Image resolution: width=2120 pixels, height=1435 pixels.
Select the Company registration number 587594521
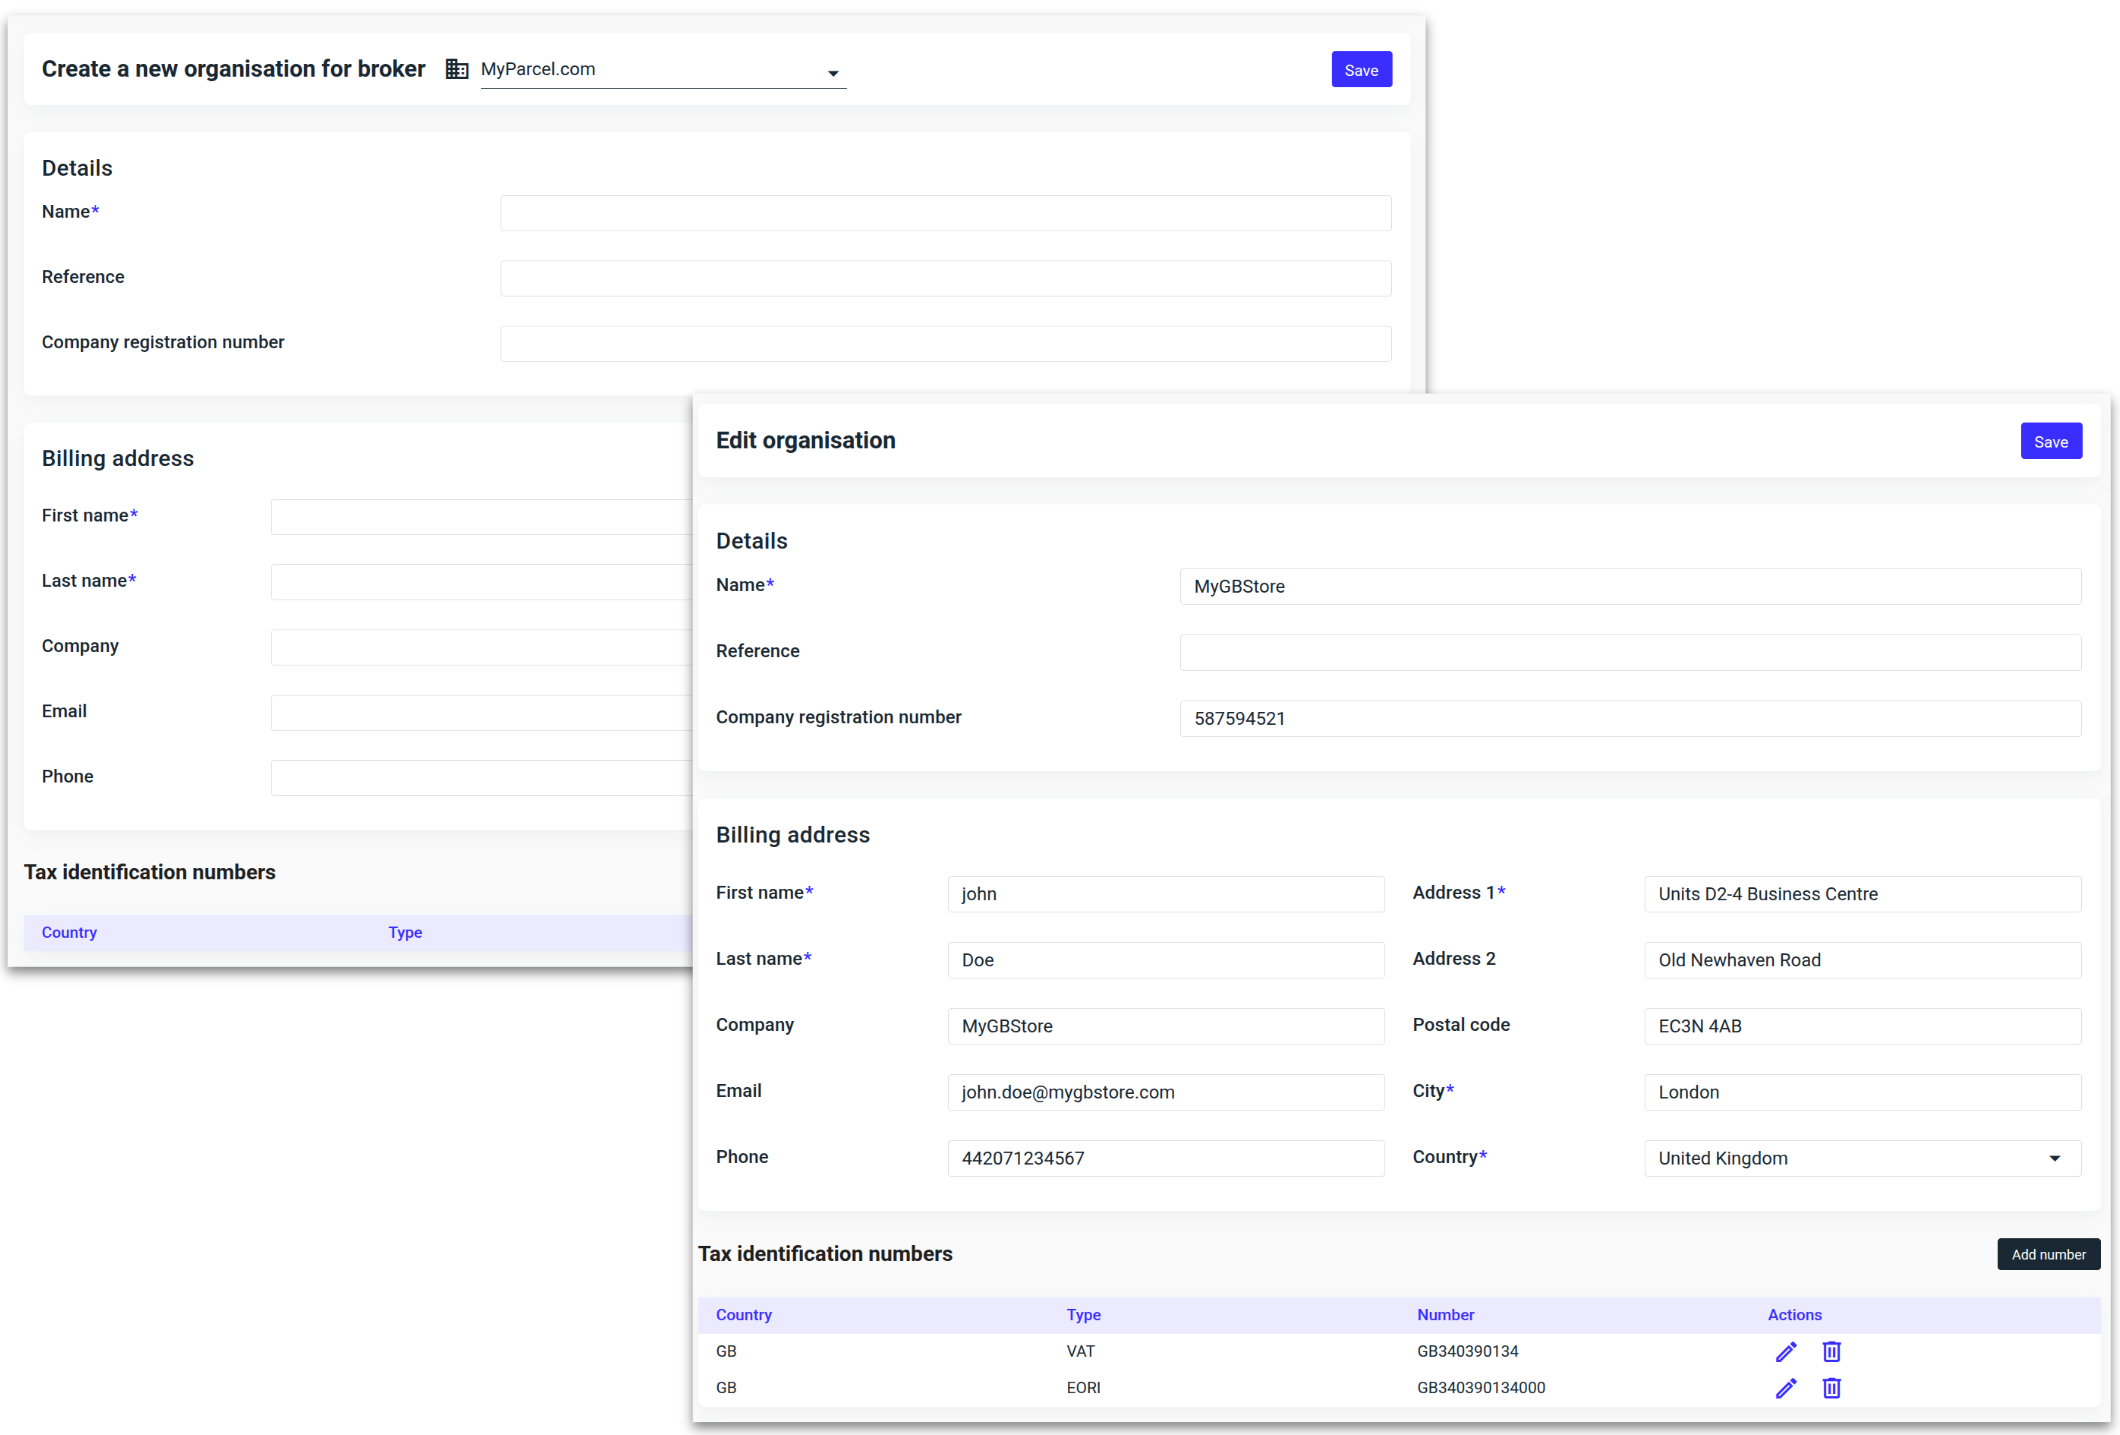point(1630,718)
